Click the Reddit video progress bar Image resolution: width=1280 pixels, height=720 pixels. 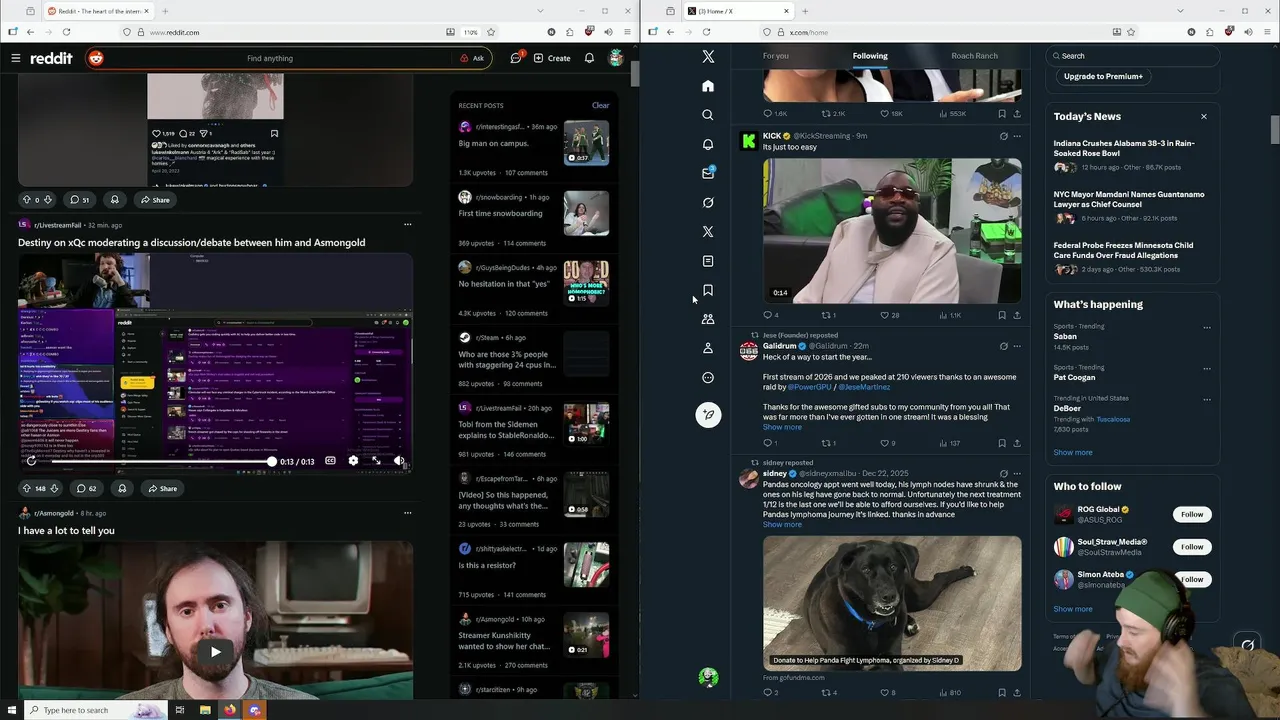[x=162, y=461]
